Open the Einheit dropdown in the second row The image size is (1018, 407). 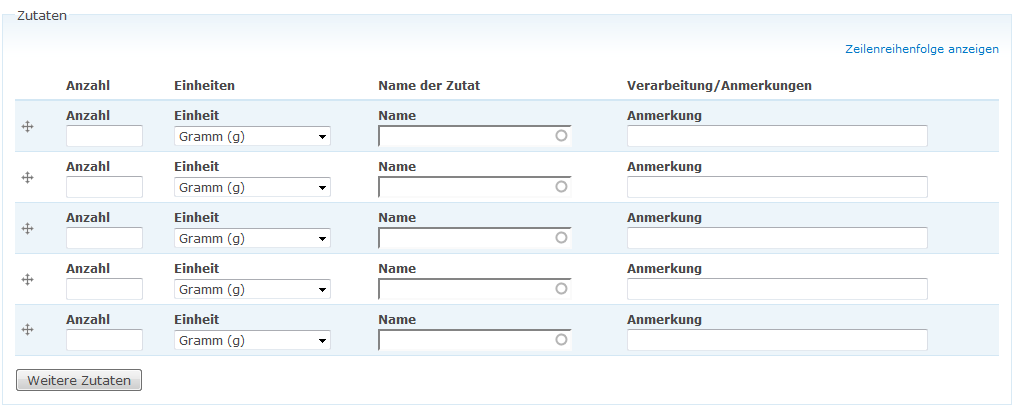[252, 187]
